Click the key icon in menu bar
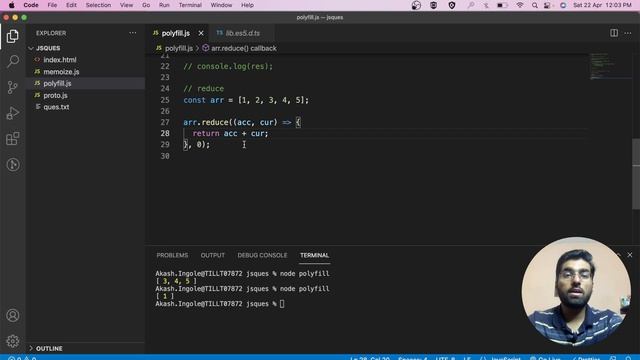640x360 pixels. coord(470,5)
